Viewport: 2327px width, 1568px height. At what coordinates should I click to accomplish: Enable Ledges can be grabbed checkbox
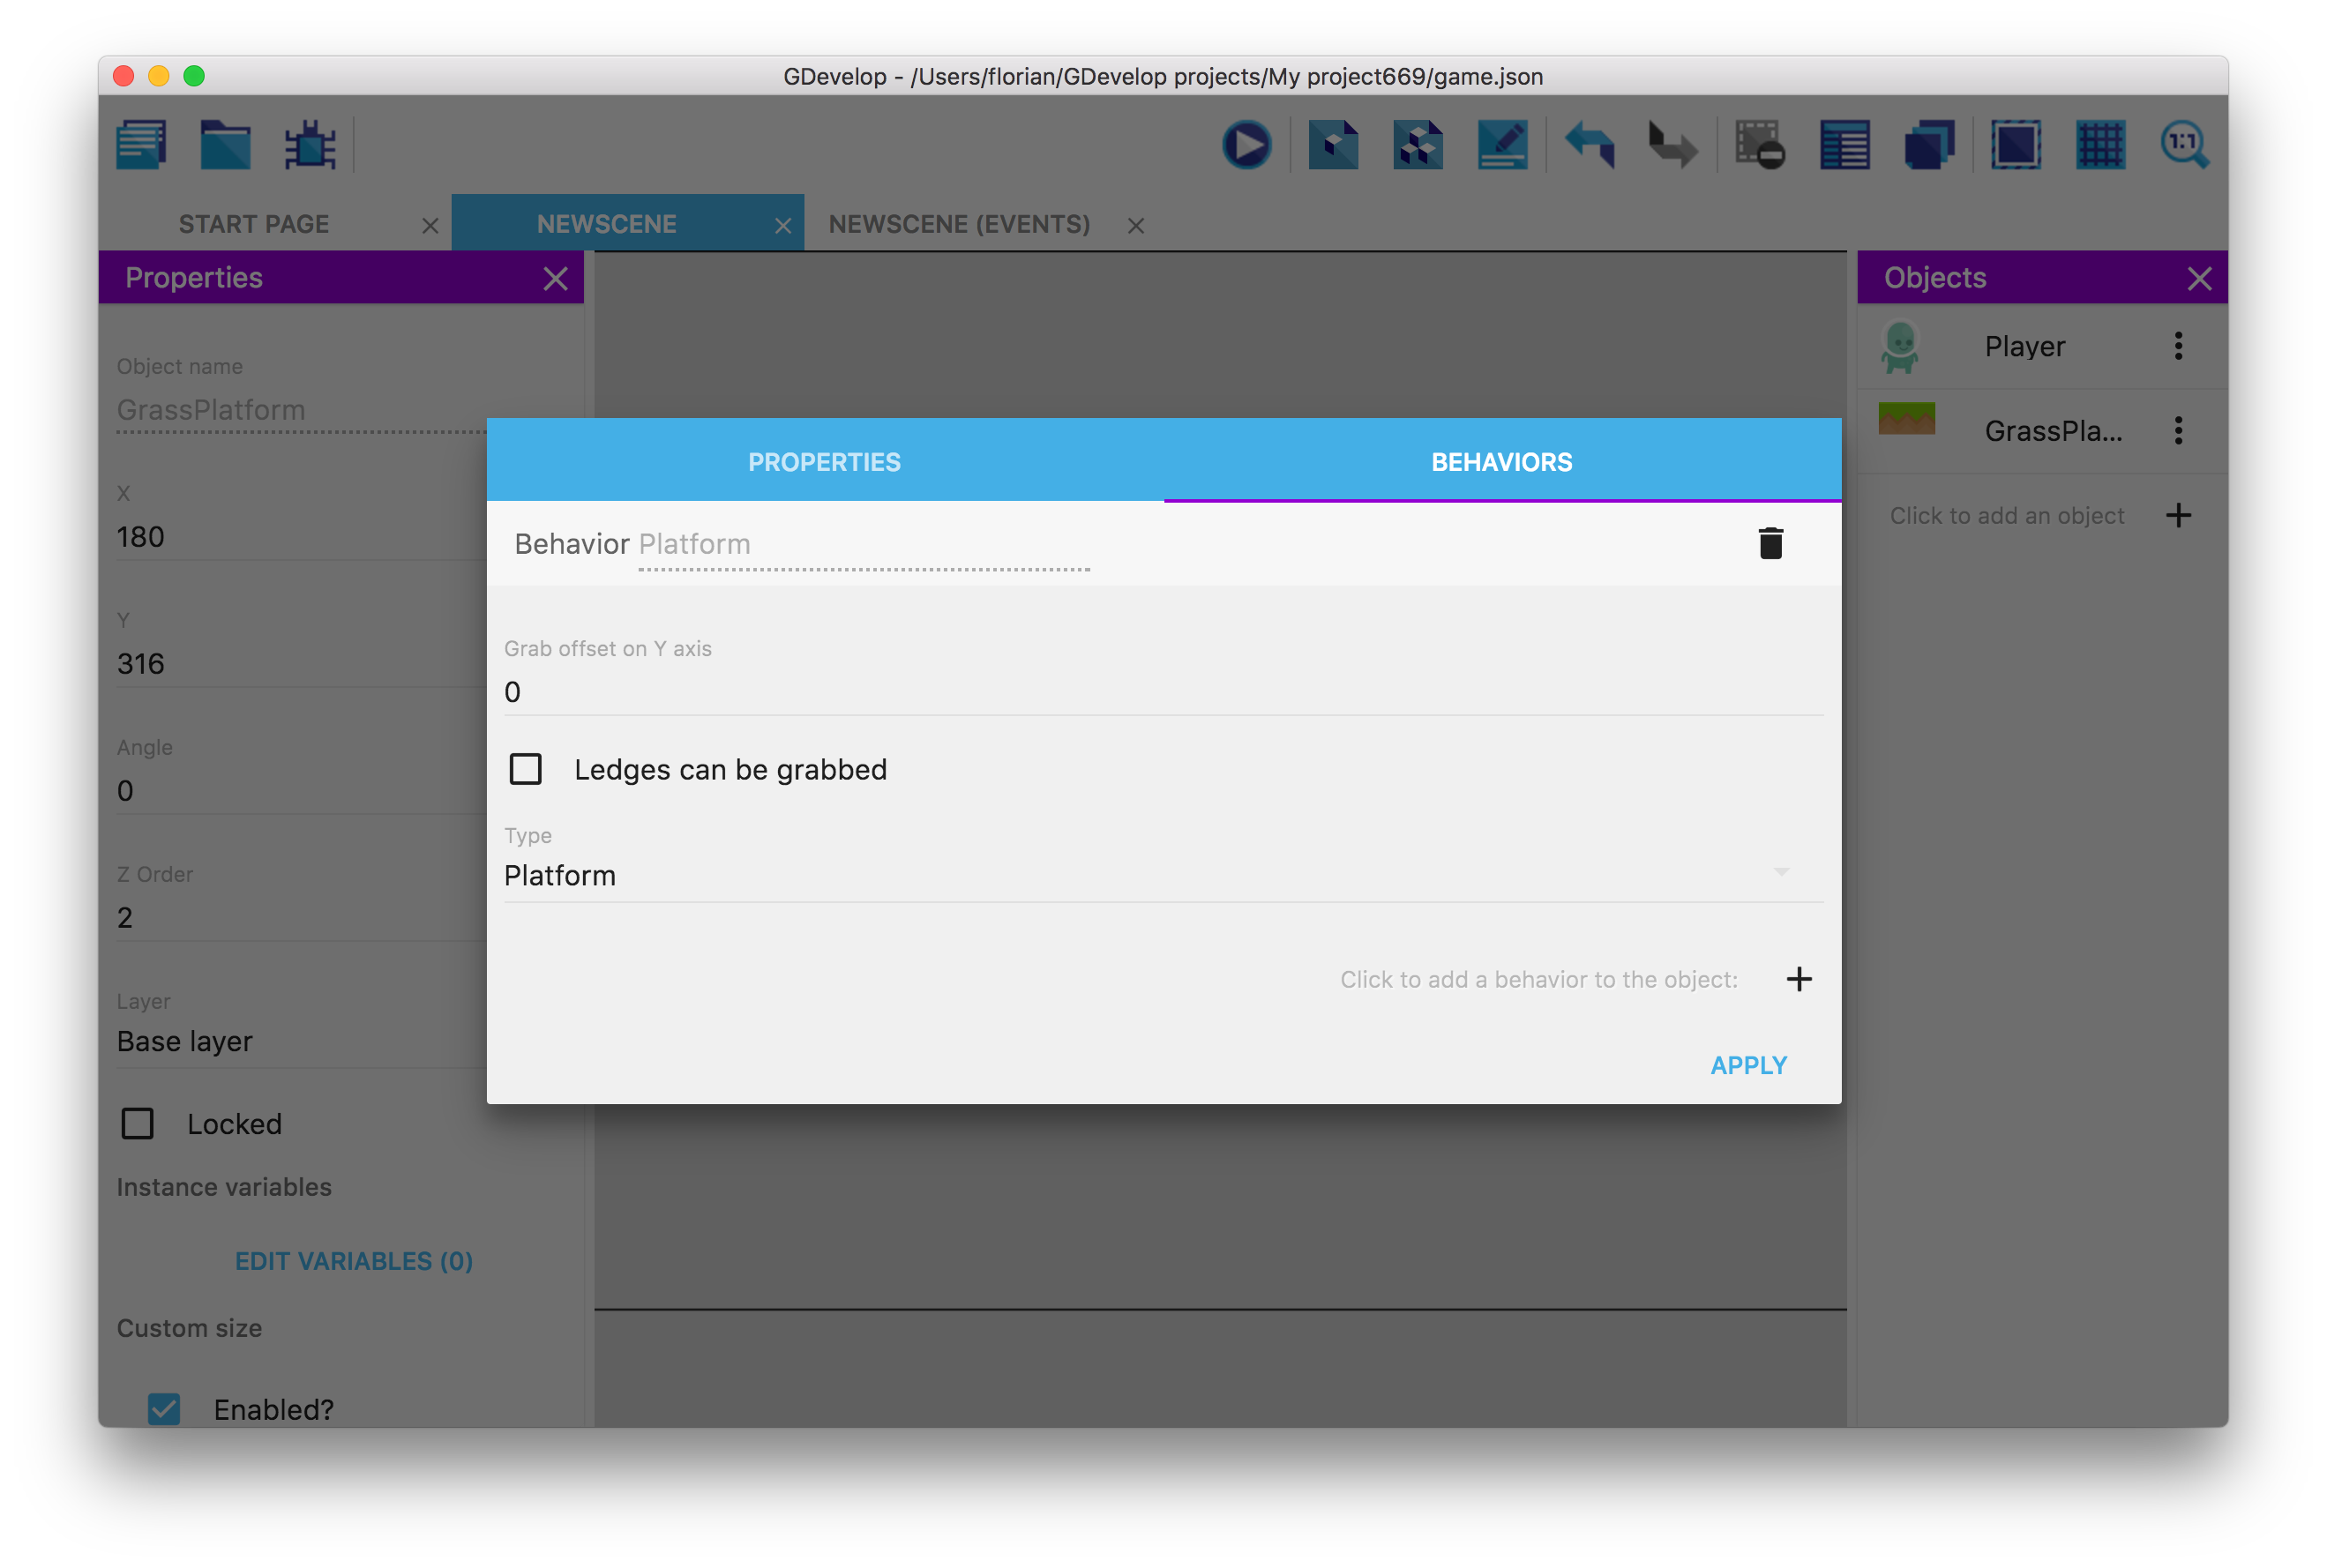[526, 769]
